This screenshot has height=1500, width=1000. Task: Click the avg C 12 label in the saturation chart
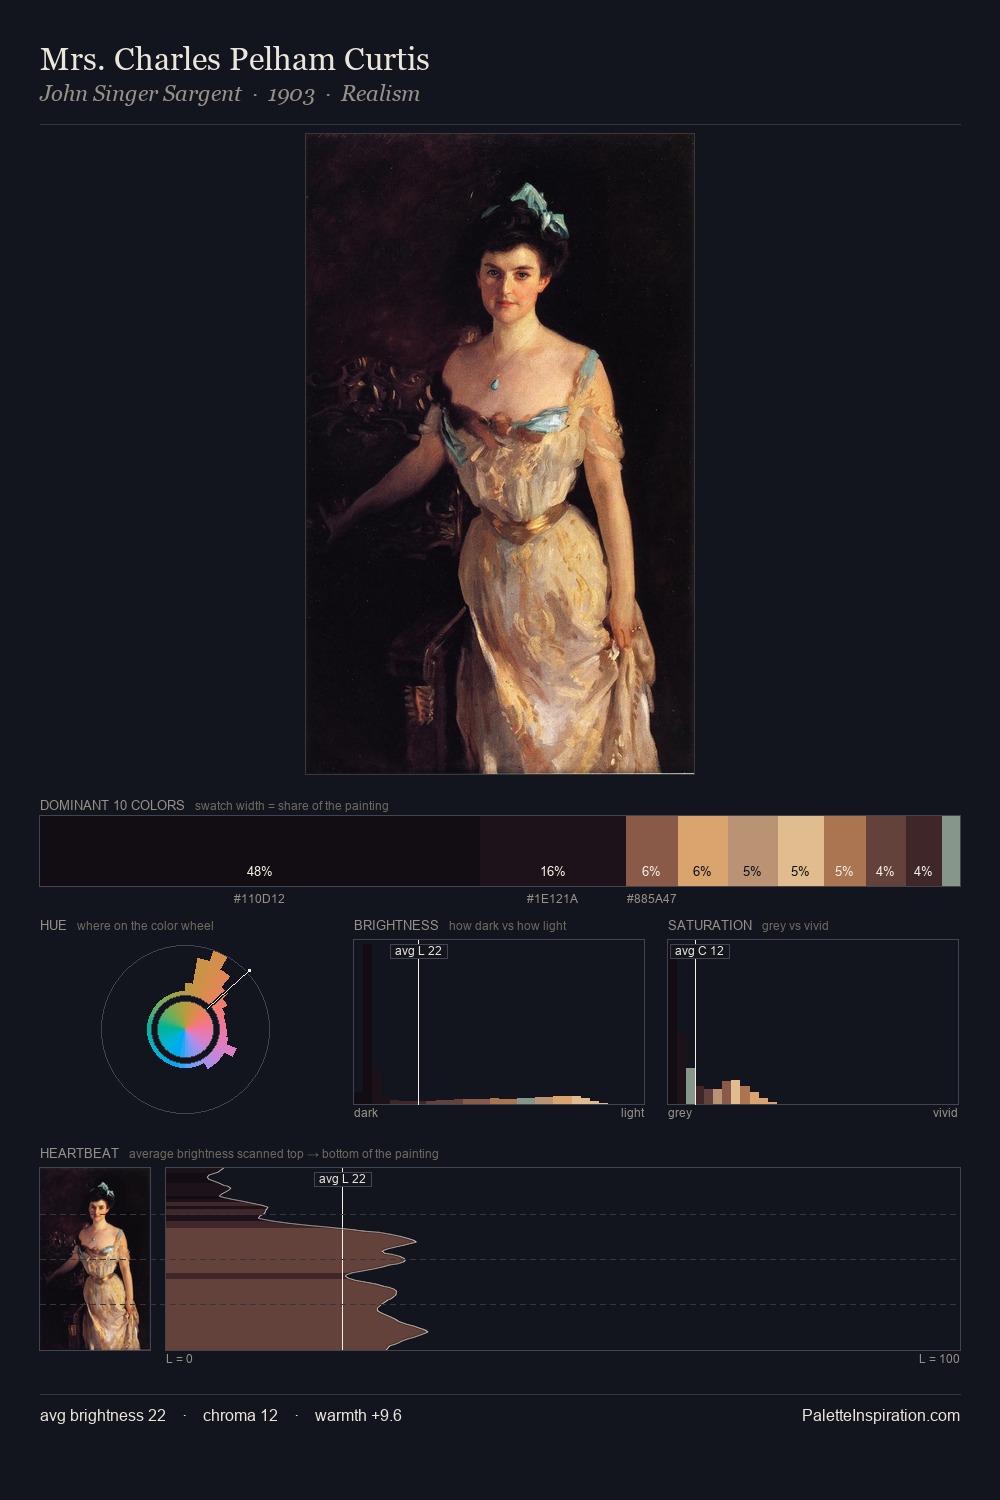(699, 951)
